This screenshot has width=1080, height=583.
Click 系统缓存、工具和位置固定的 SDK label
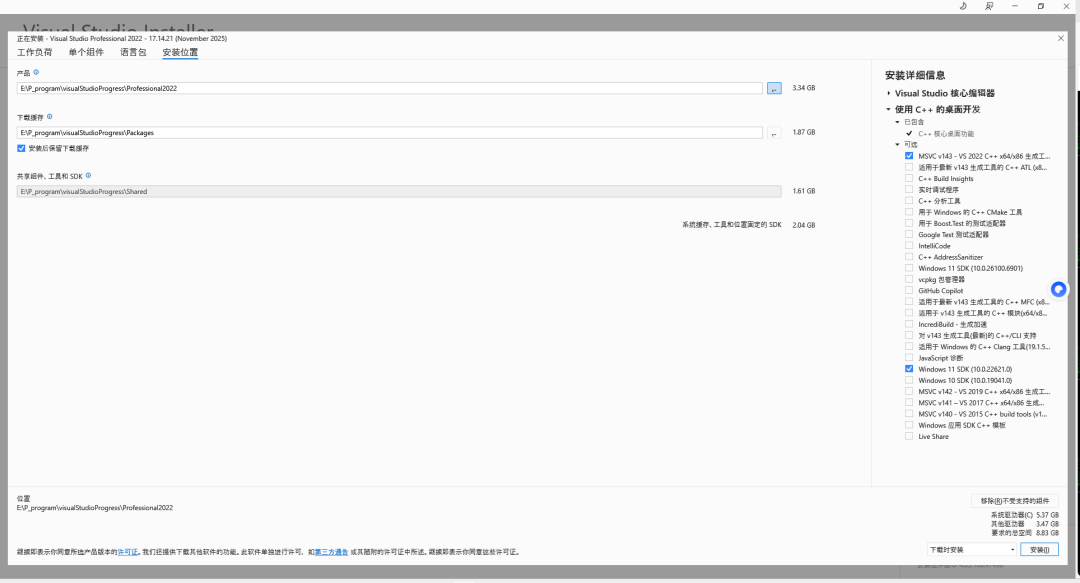tap(731, 225)
